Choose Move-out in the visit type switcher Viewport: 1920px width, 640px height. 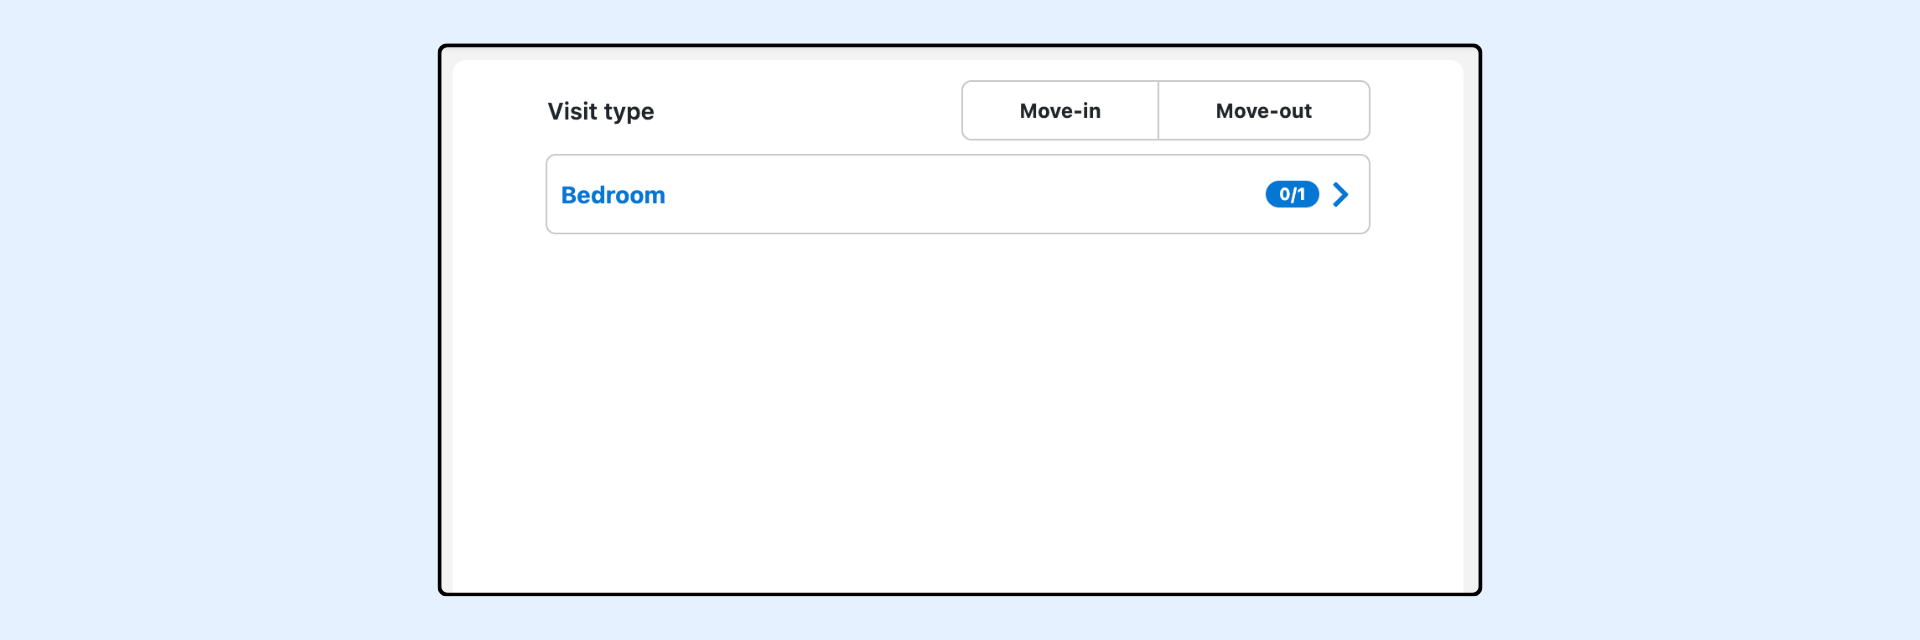coord(1263,111)
